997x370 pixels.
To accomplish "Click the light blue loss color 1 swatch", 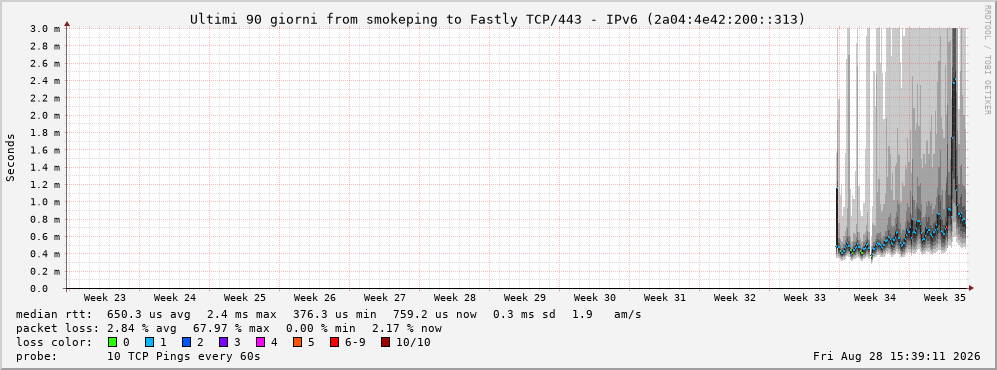I will (x=149, y=343).
